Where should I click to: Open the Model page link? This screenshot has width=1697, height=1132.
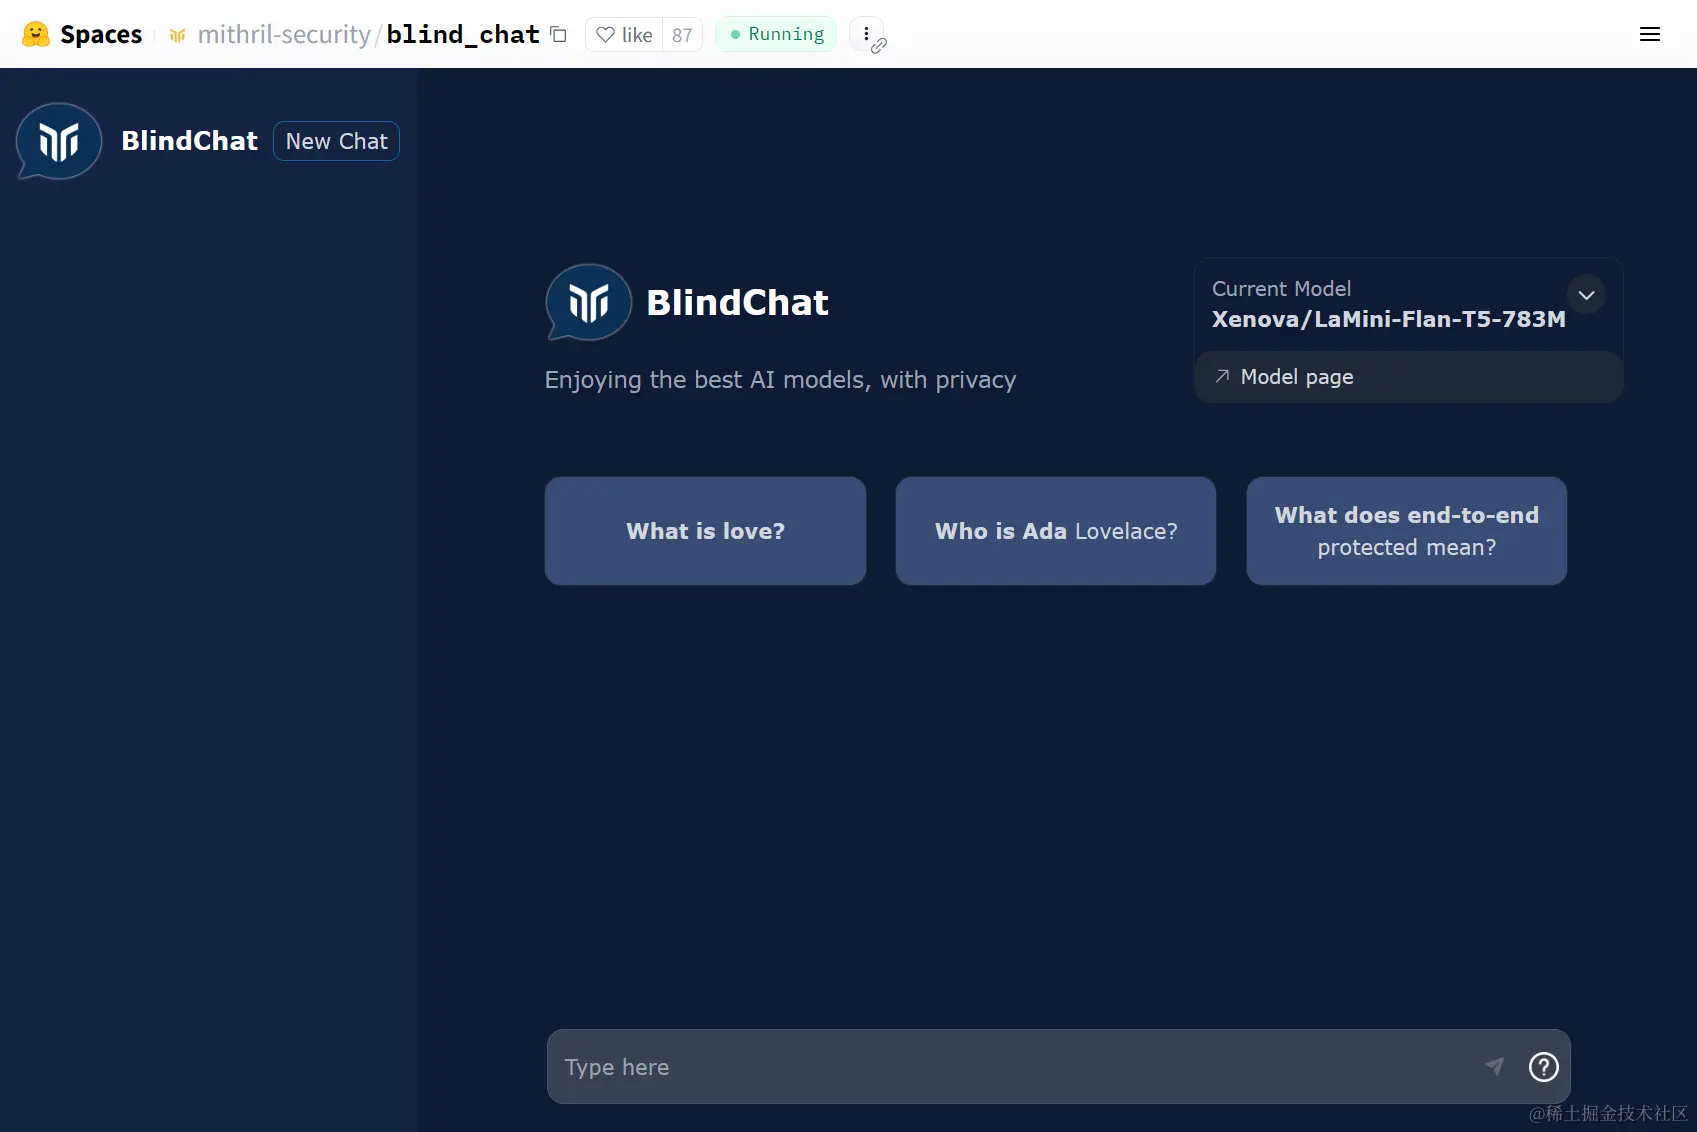pyautogui.click(x=1408, y=377)
